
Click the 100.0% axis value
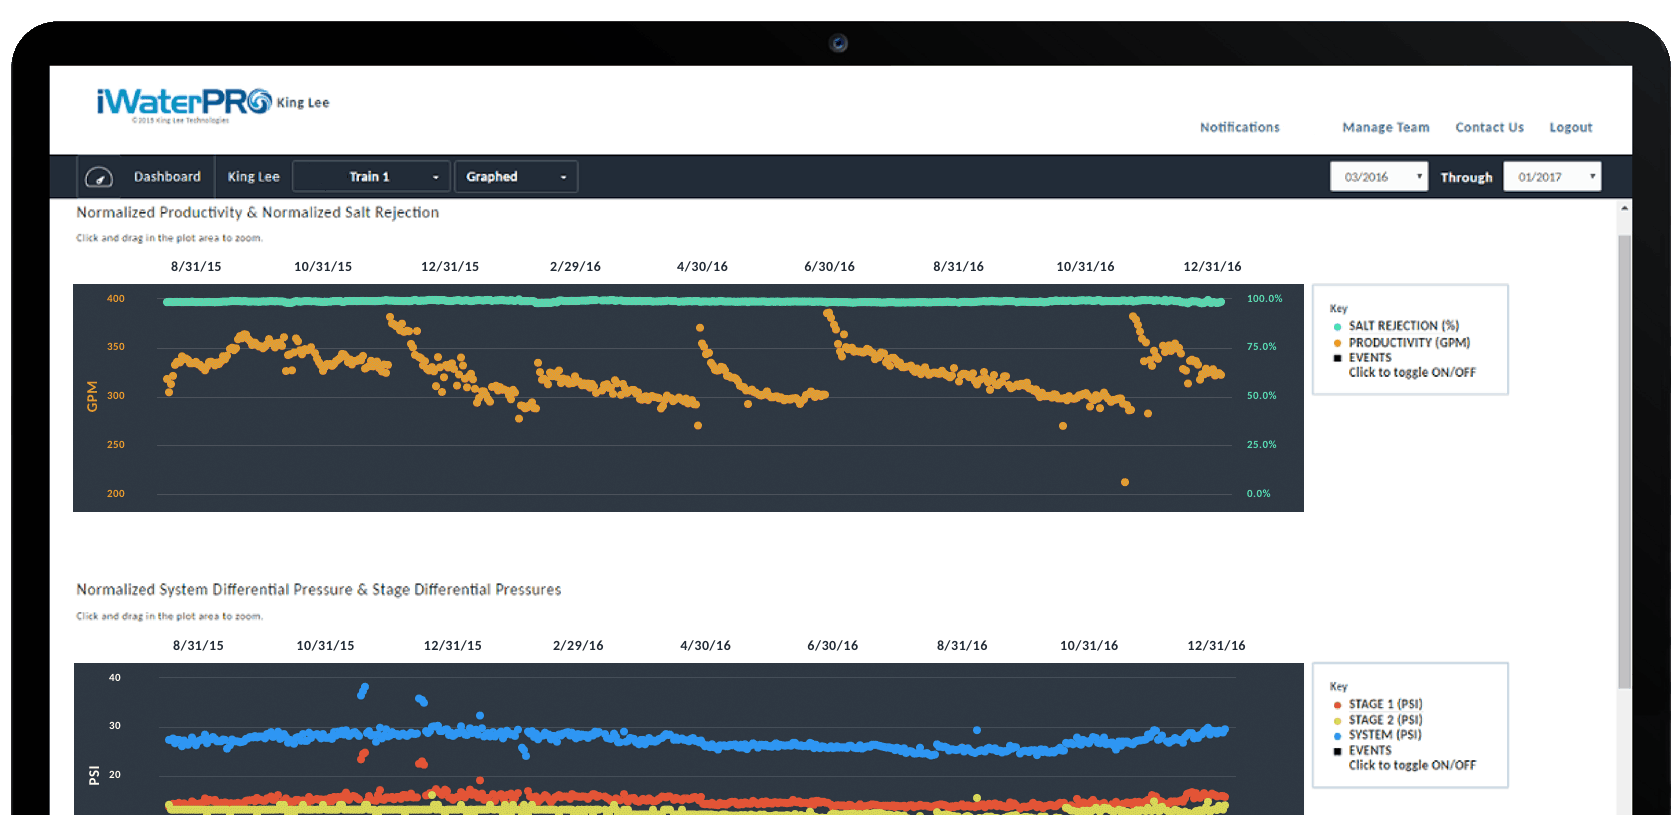(x=1264, y=299)
